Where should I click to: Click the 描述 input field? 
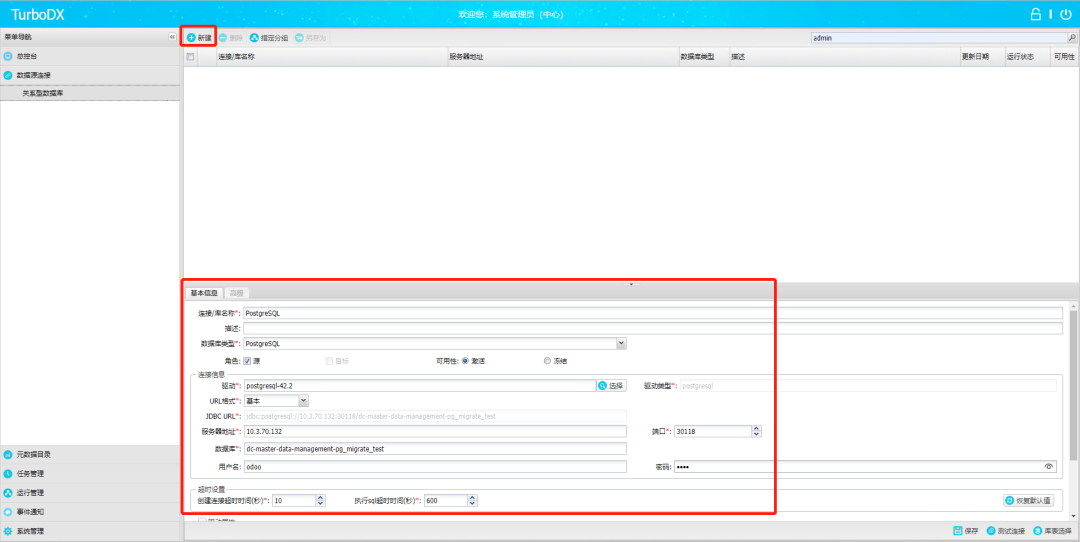click(653, 329)
